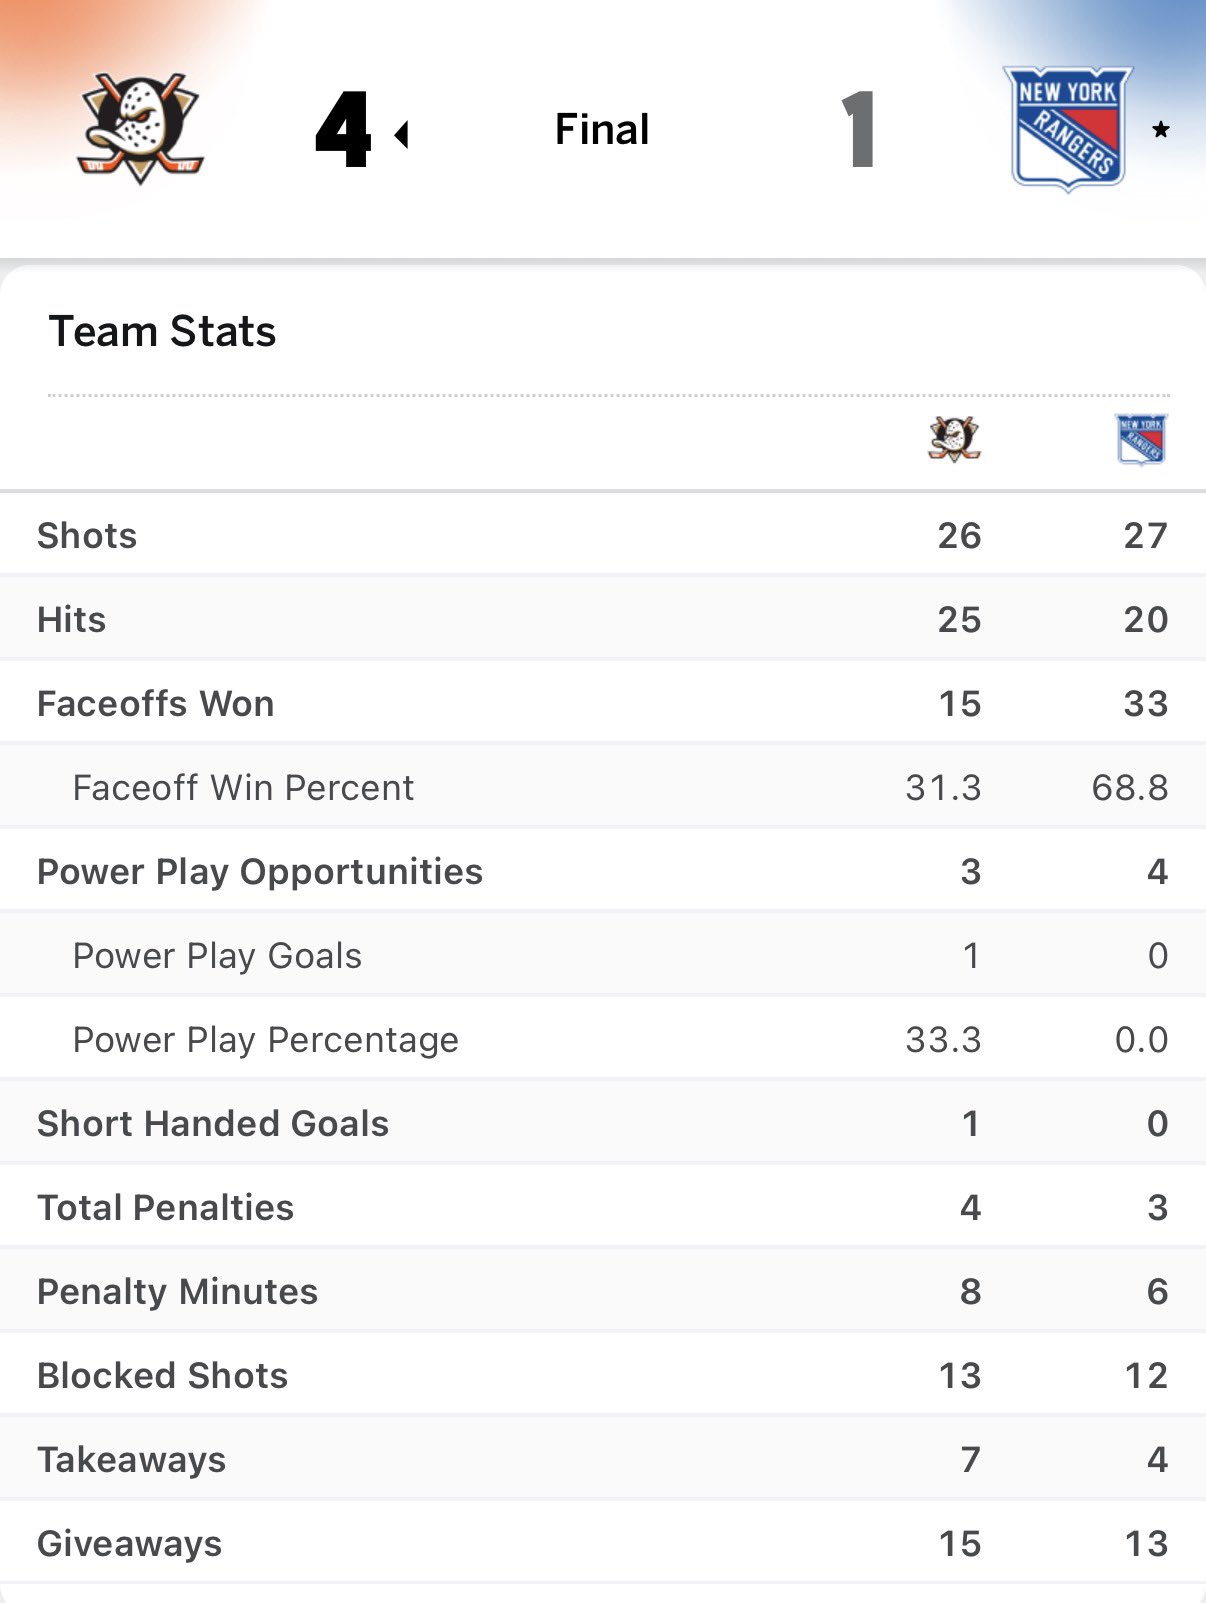
Task: Tap the Anaheim Ducks logo in header
Action: pos(140,128)
